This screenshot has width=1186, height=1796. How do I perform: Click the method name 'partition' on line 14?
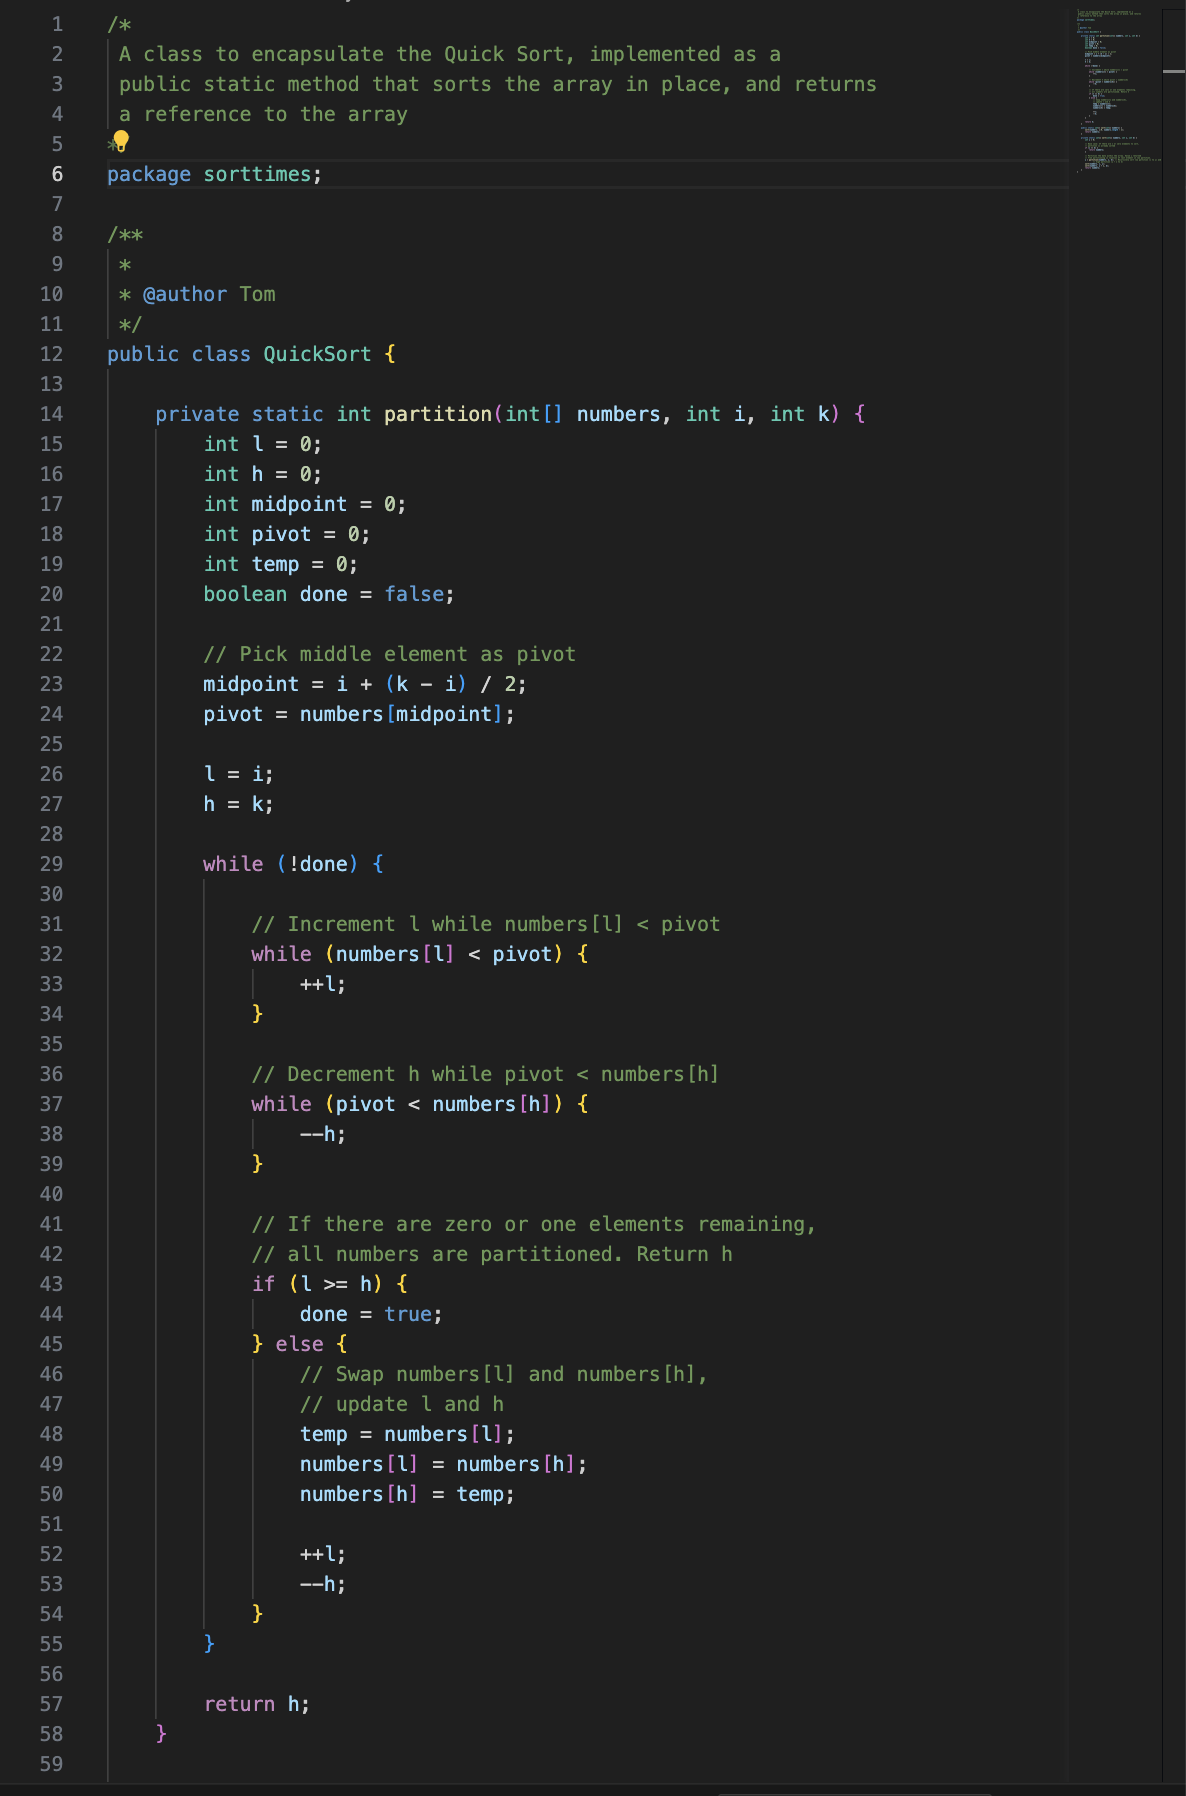click(x=438, y=414)
